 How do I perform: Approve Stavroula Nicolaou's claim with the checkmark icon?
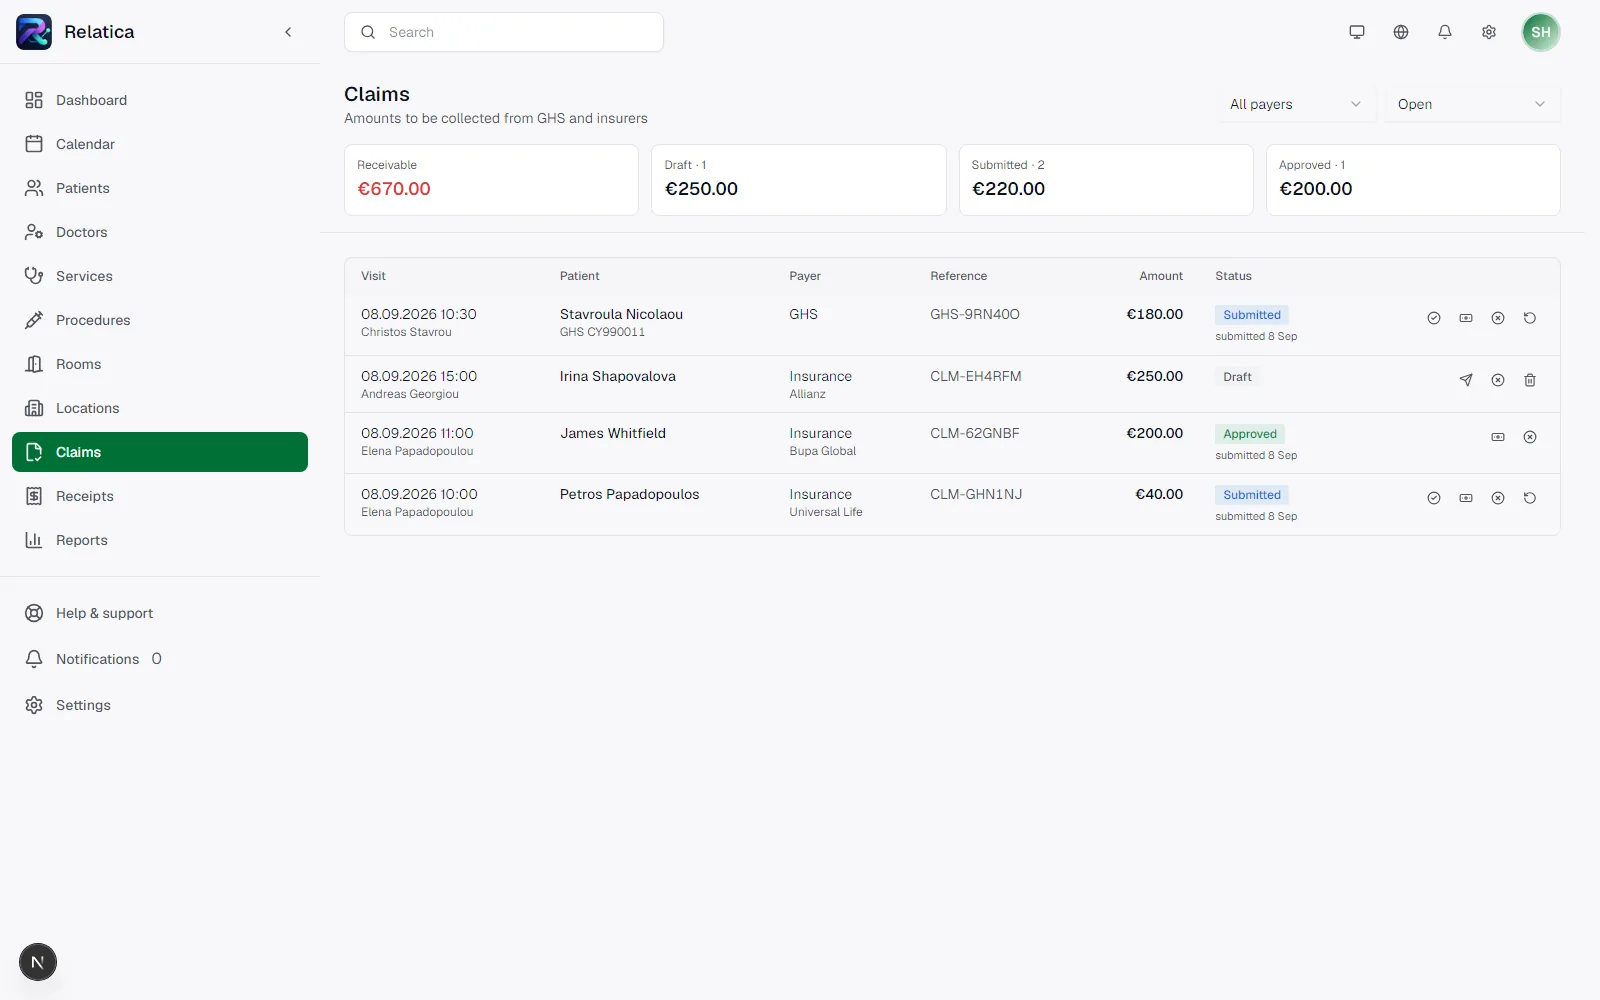[1434, 318]
